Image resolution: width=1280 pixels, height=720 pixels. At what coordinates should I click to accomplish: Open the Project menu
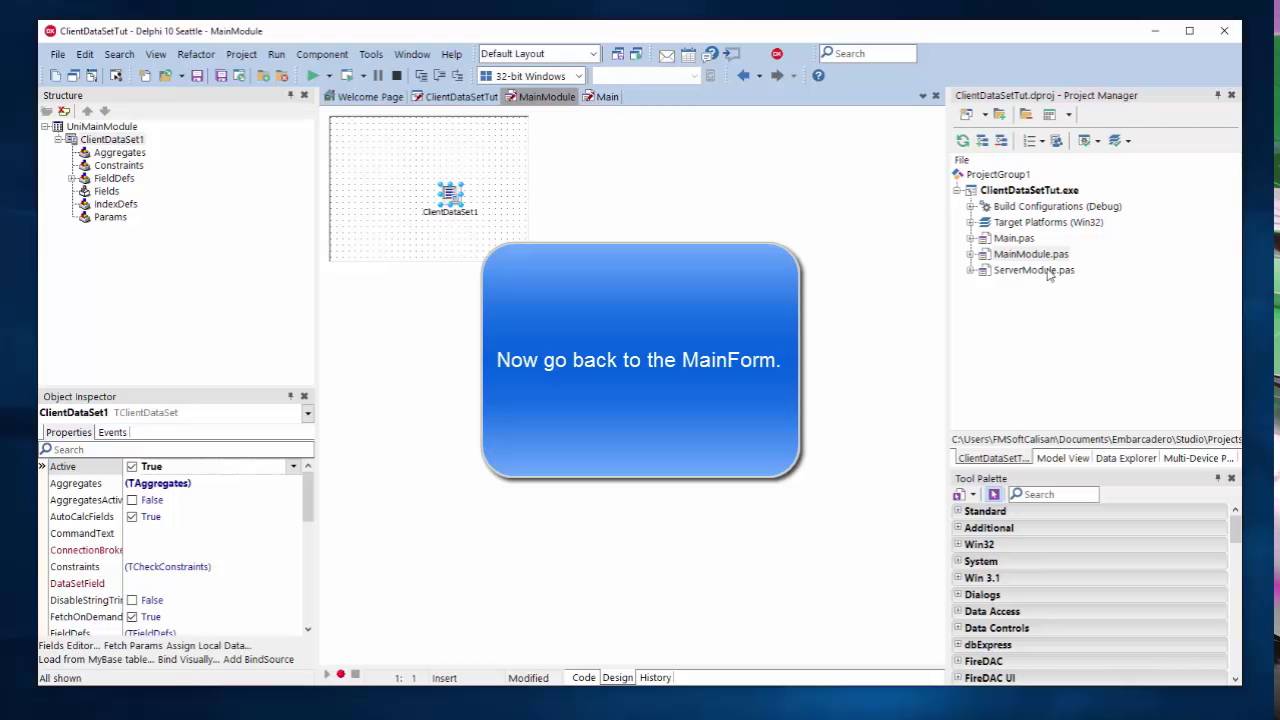tap(241, 54)
